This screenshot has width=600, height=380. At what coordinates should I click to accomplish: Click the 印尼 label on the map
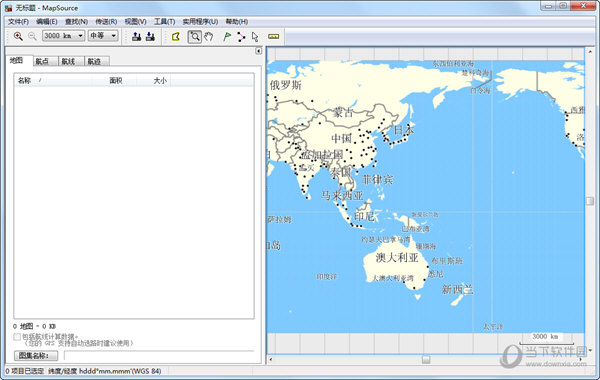click(364, 216)
